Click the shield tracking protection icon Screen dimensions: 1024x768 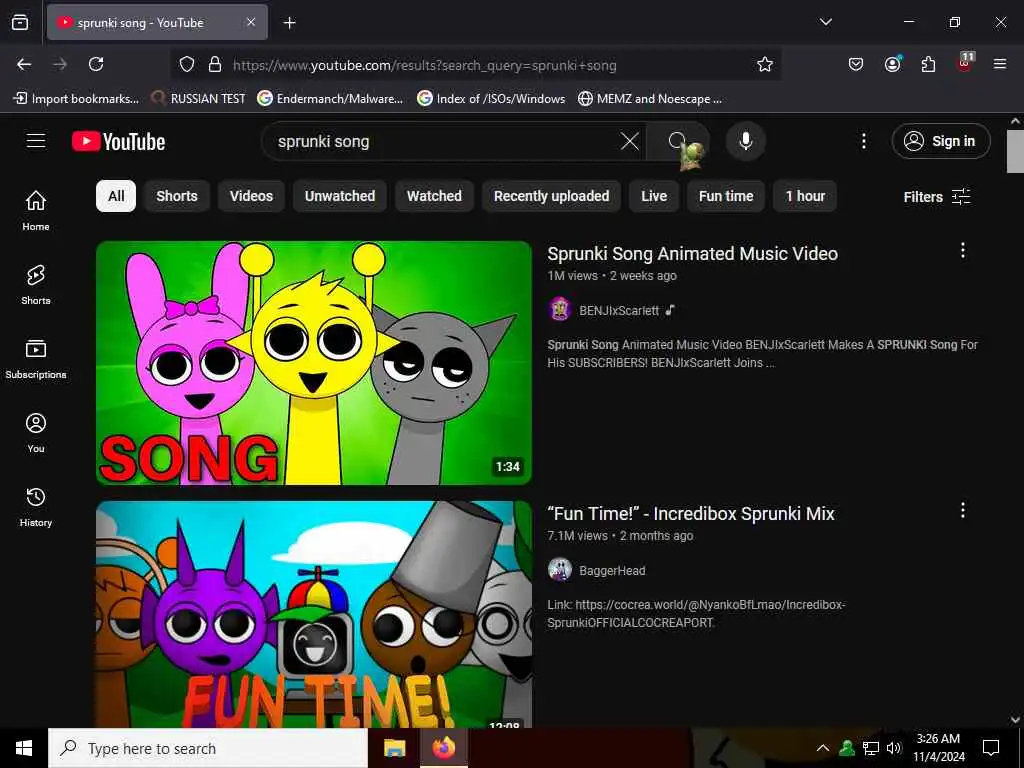[187, 64]
